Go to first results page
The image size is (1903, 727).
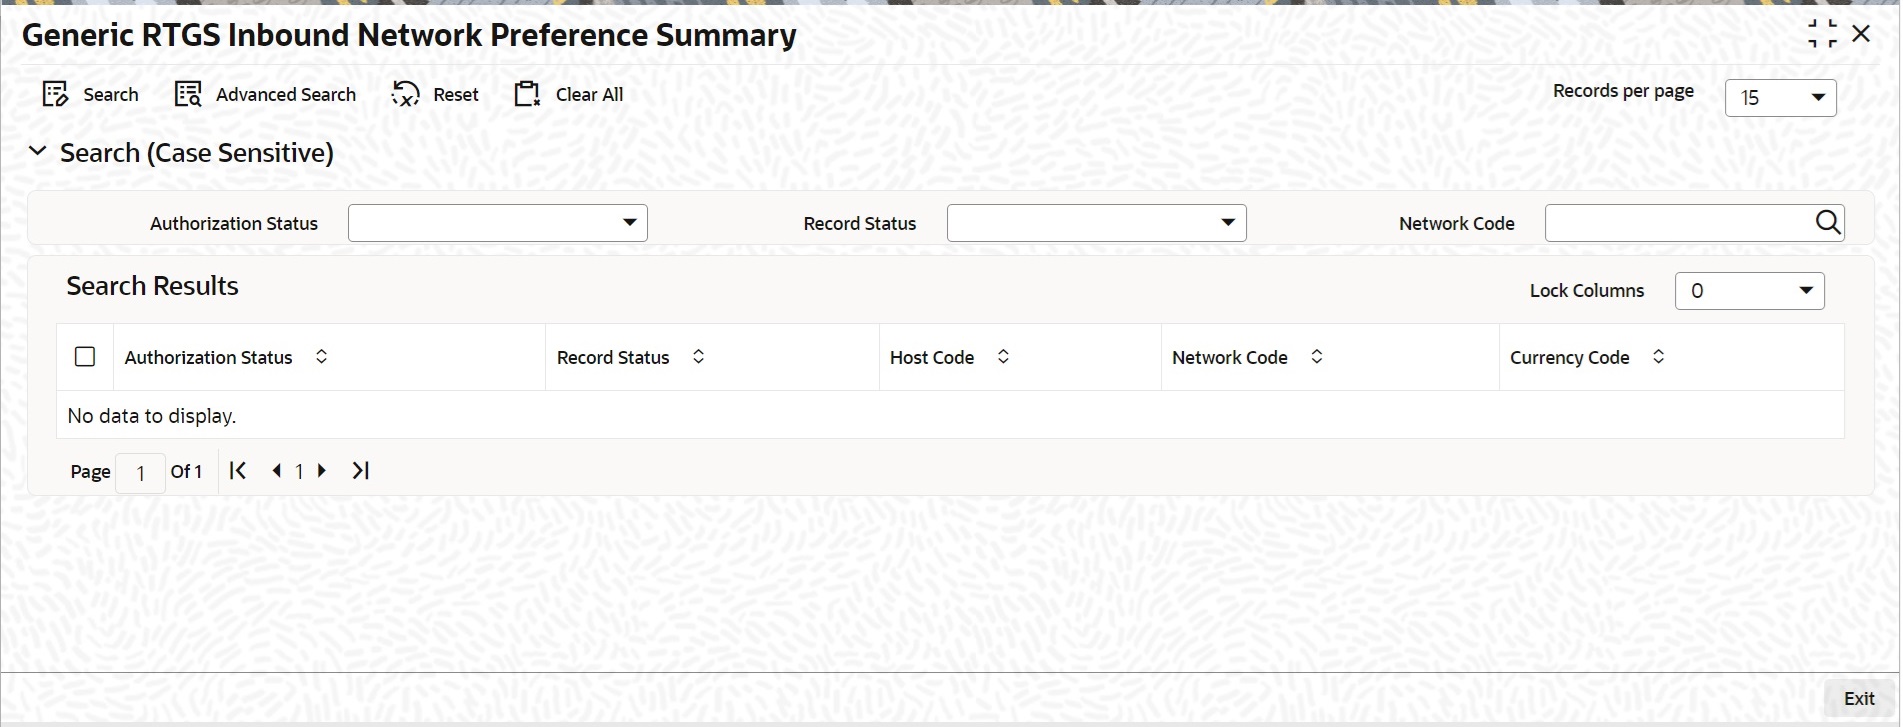pos(237,471)
